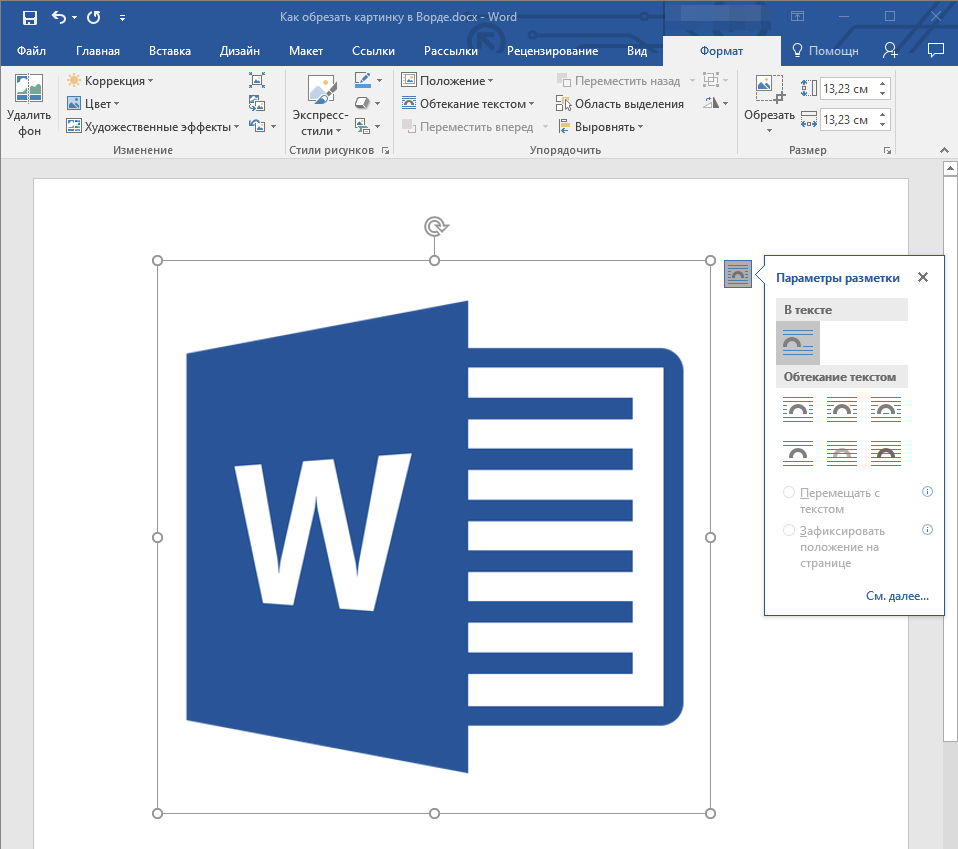Screen dimensions: 958x849
Task: Collapse the ribbon with the chevron
Action: (944, 150)
